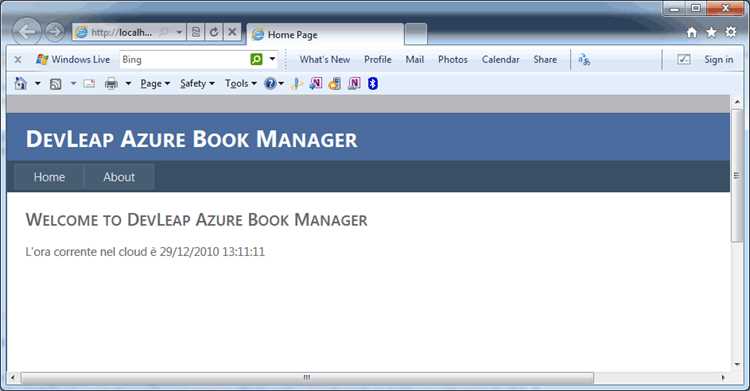Click the text L'ora corrente nel cloud
The height and width of the screenshot is (391, 750).
click(x=86, y=252)
